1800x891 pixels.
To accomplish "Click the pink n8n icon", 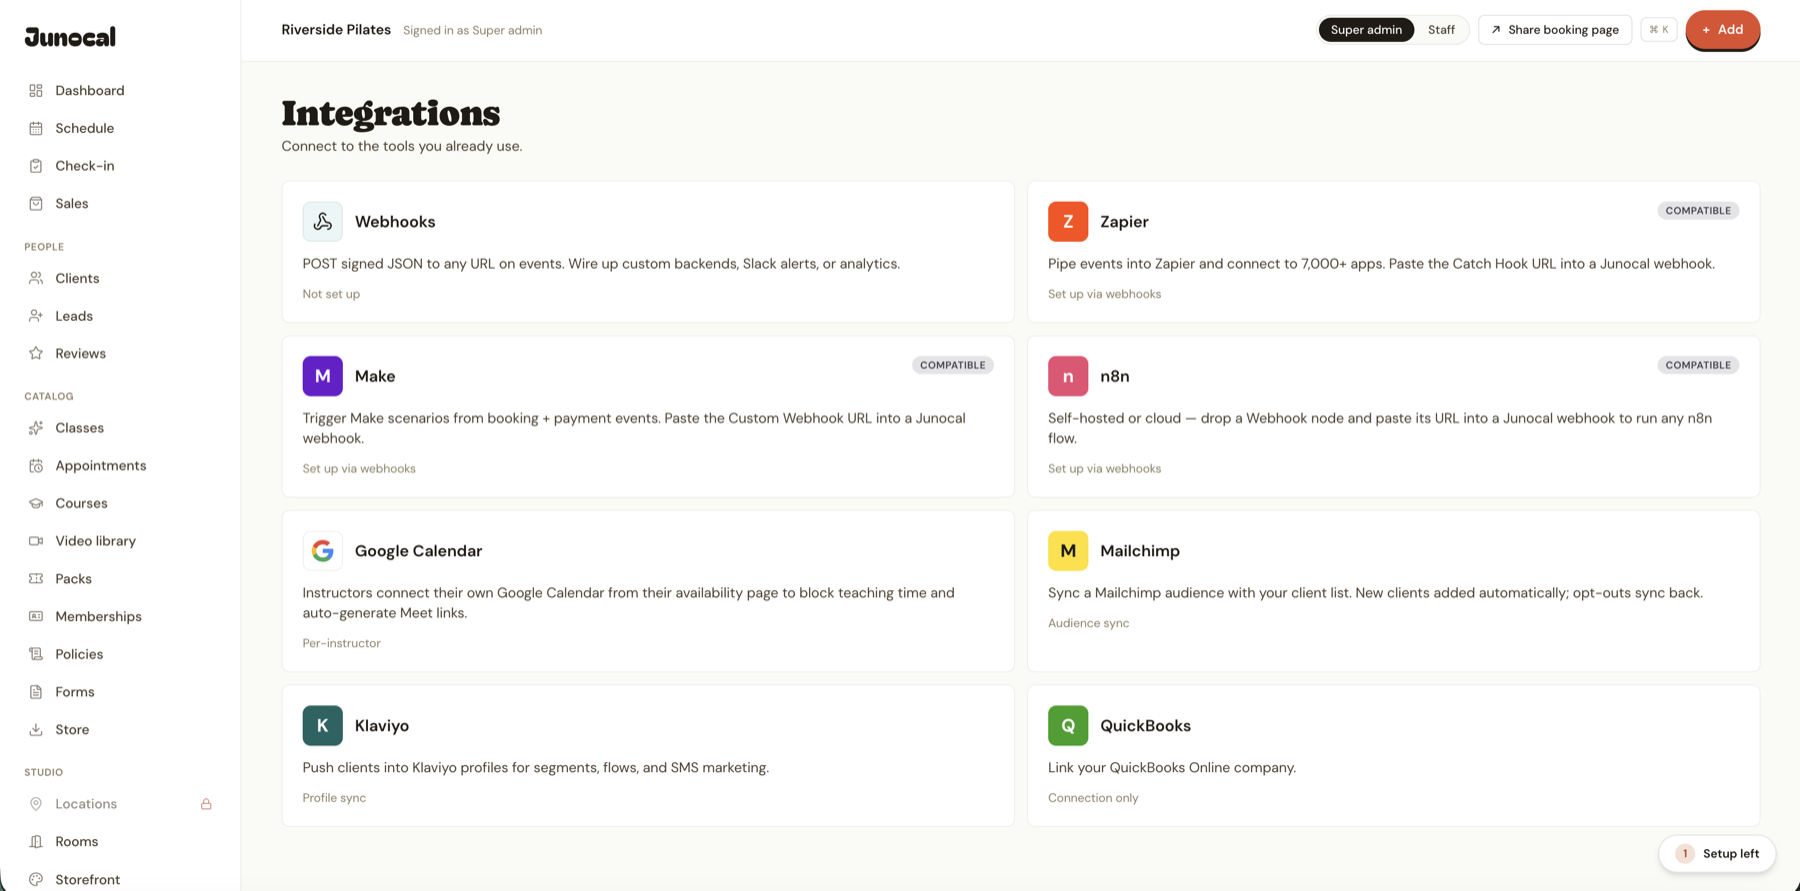I will [1068, 376].
